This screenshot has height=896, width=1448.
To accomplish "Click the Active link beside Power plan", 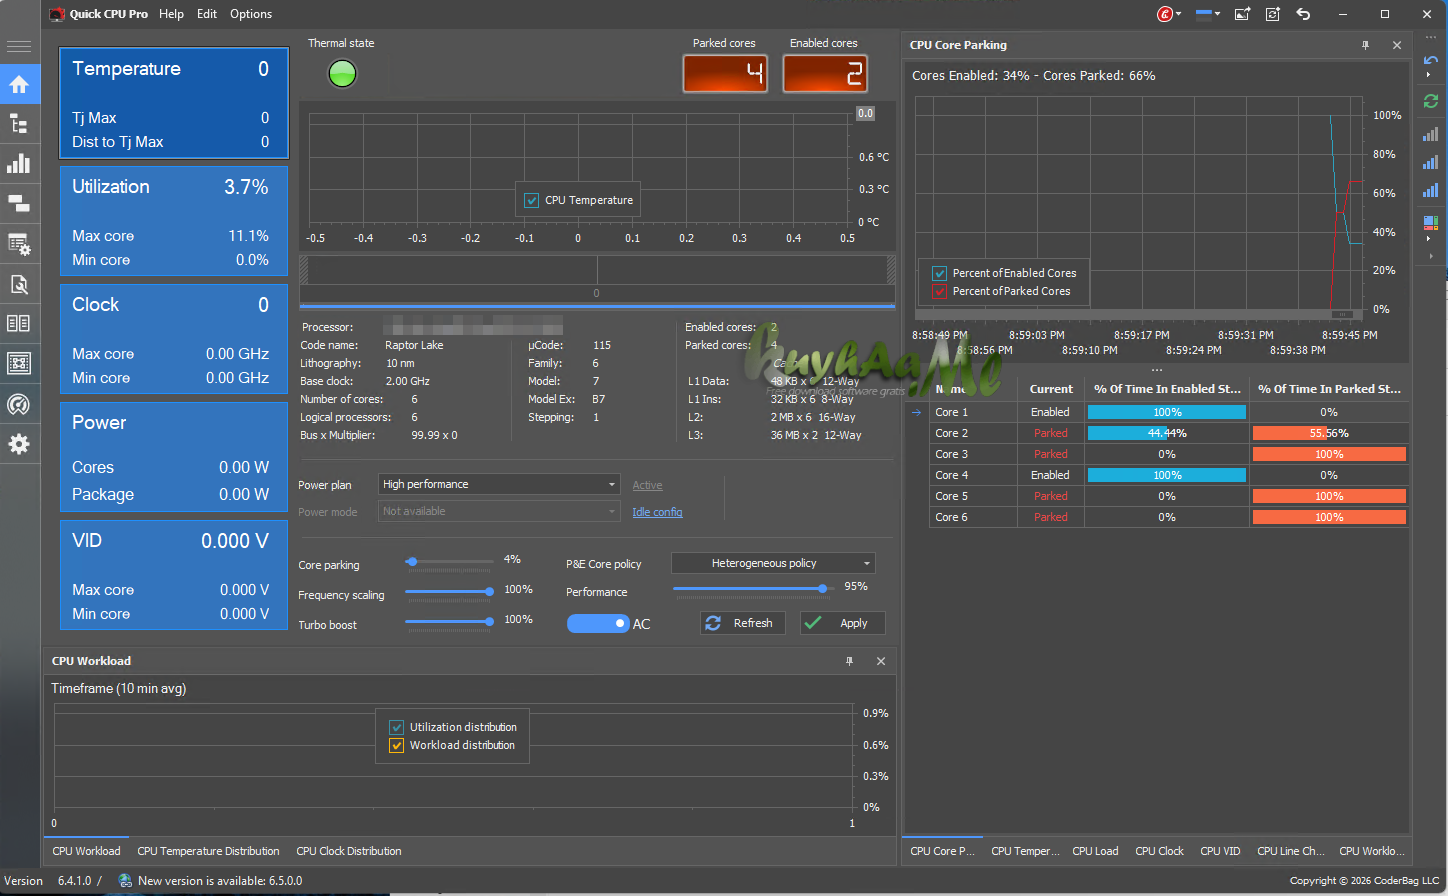I will [647, 485].
